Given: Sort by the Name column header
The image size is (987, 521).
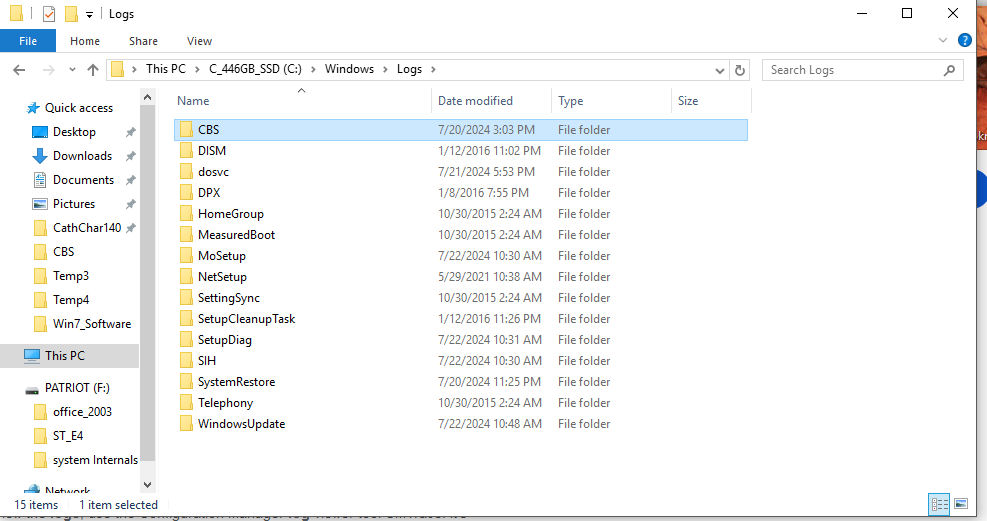Looking at the screenshot, I should tap(193, 101).
